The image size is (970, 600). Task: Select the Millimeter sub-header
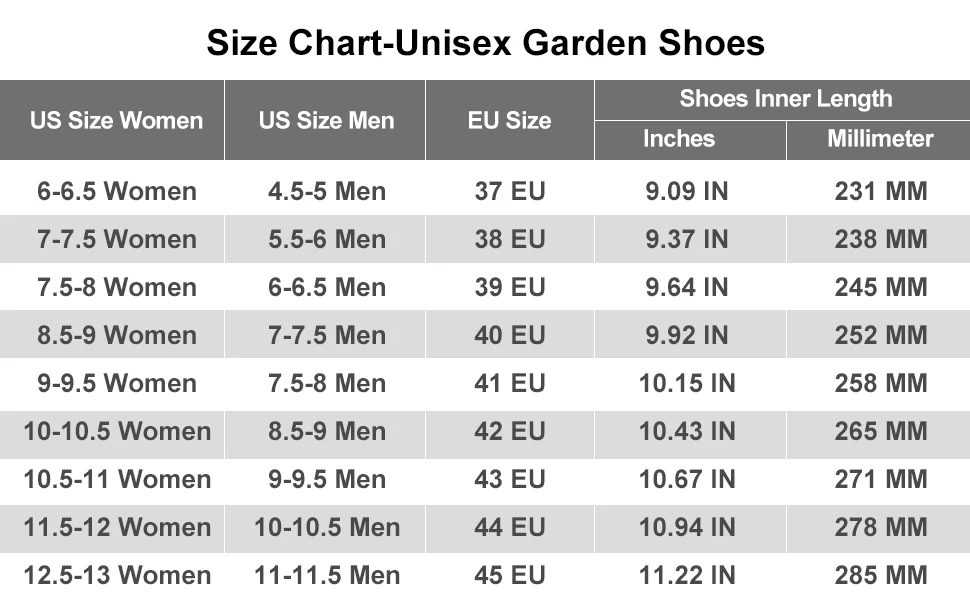tap(880, 139)
